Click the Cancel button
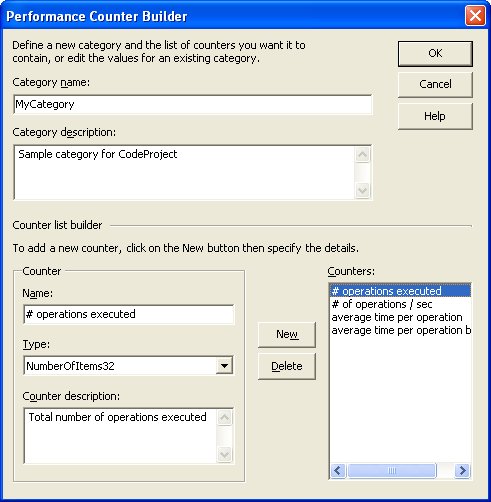Screen dimensions: 491x502 [435, 84]
